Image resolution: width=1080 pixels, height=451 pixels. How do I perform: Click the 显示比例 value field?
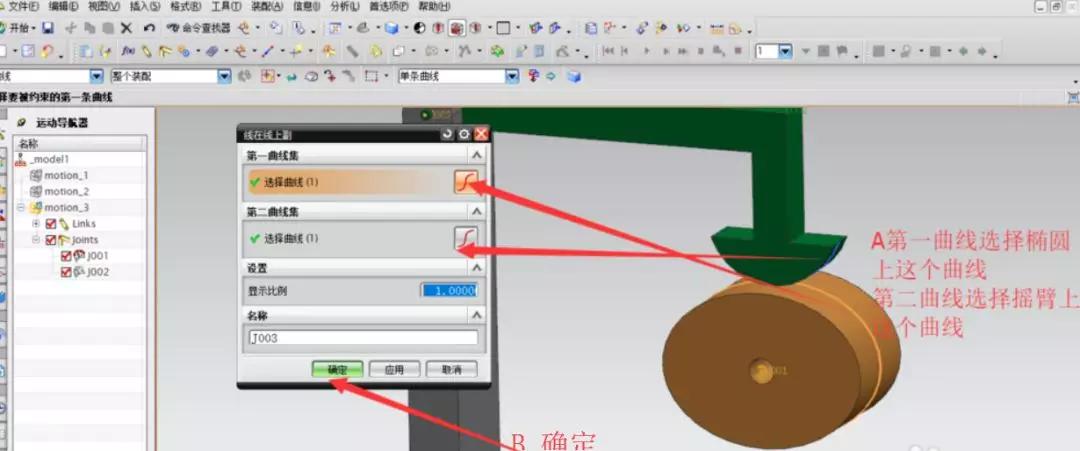[x=449, y=291]
